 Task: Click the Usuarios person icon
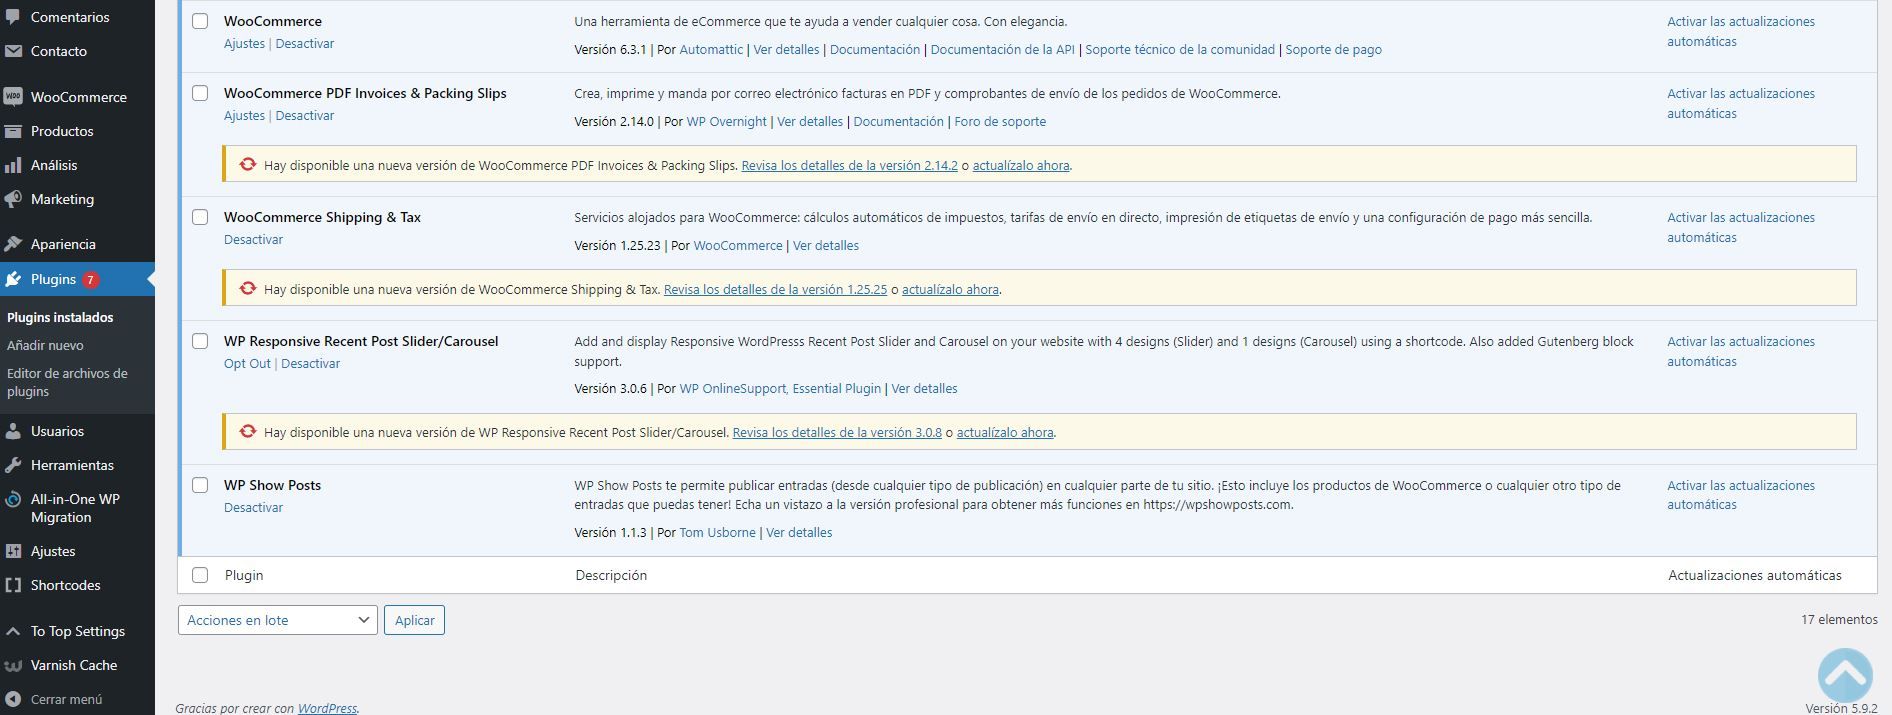[13, 431]
